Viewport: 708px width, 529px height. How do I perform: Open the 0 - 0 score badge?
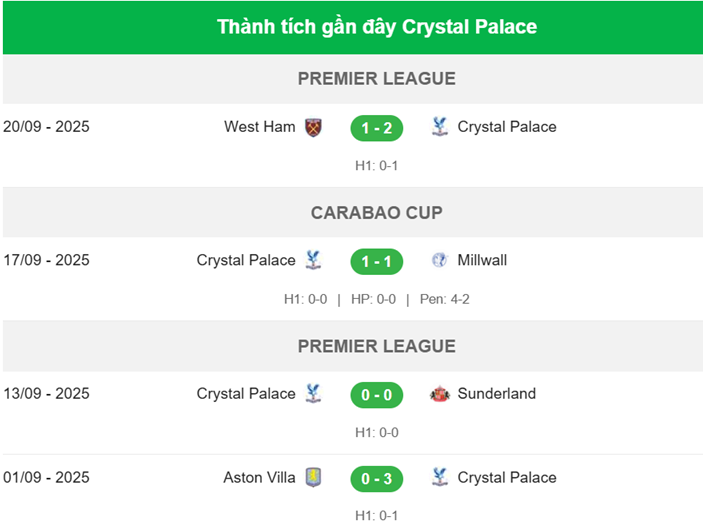(x=376, y=395)
